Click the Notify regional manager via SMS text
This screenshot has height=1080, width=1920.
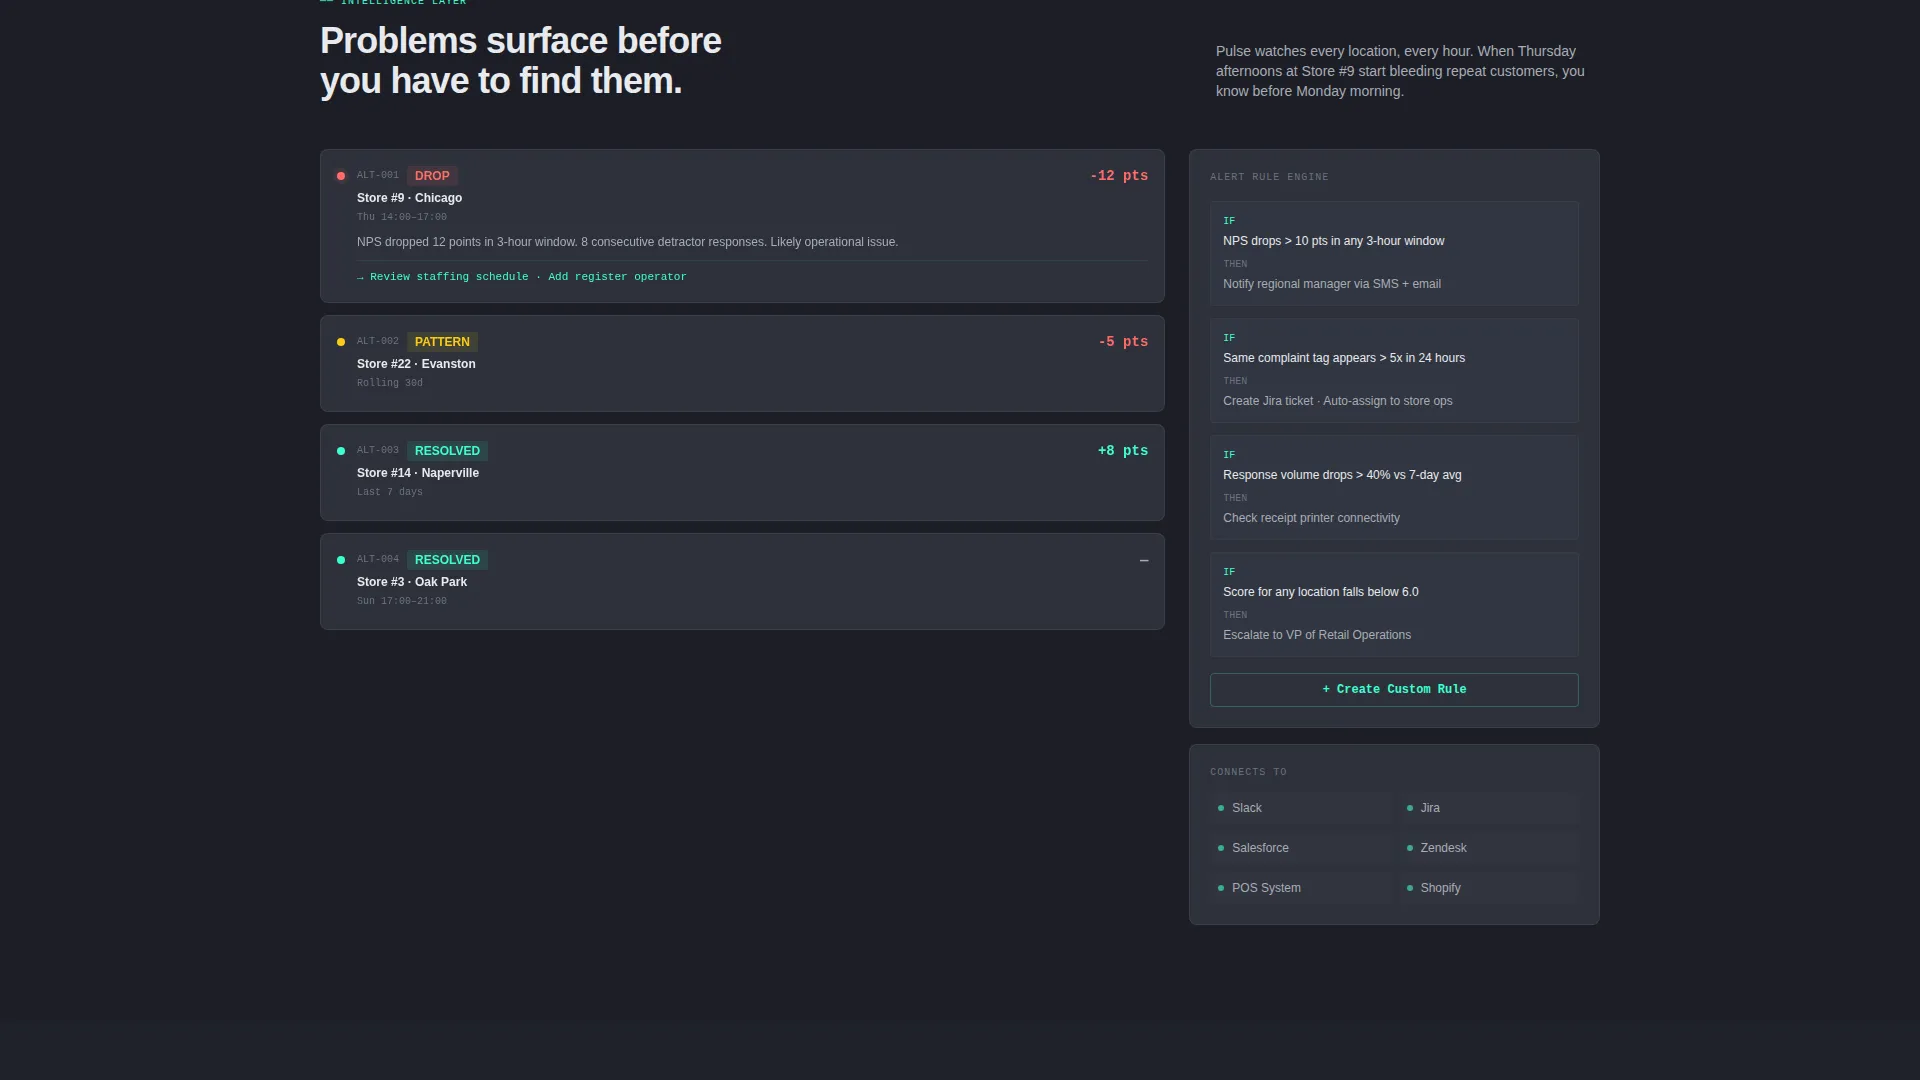click(1332, 284)
